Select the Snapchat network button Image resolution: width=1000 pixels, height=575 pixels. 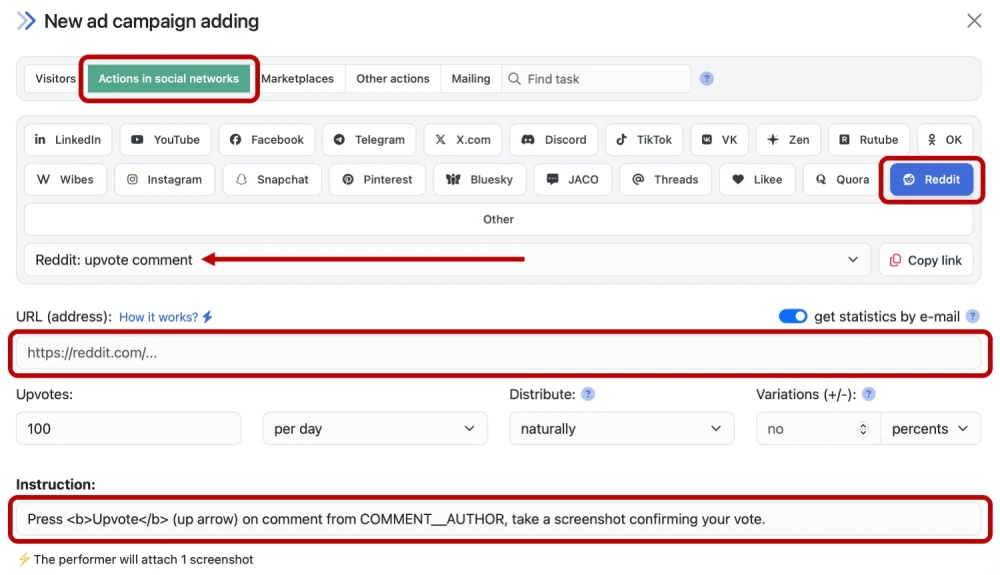tap(272, 180)
